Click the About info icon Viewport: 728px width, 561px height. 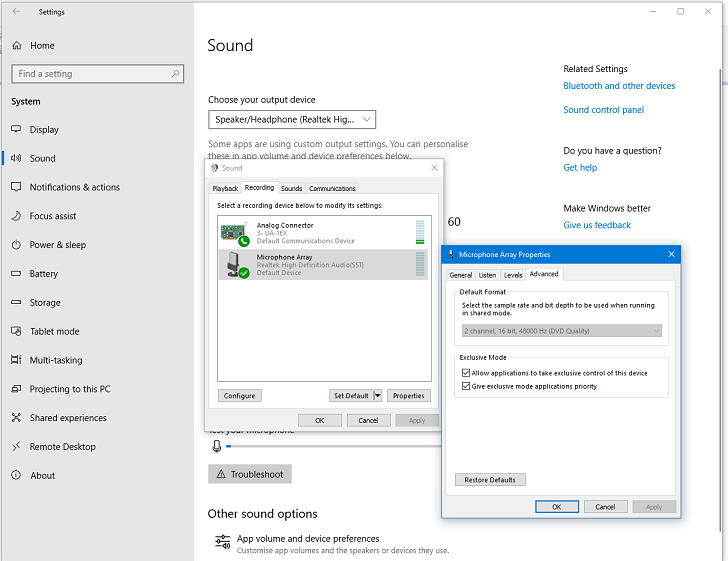pyautogui.click(x=16, y=475)
